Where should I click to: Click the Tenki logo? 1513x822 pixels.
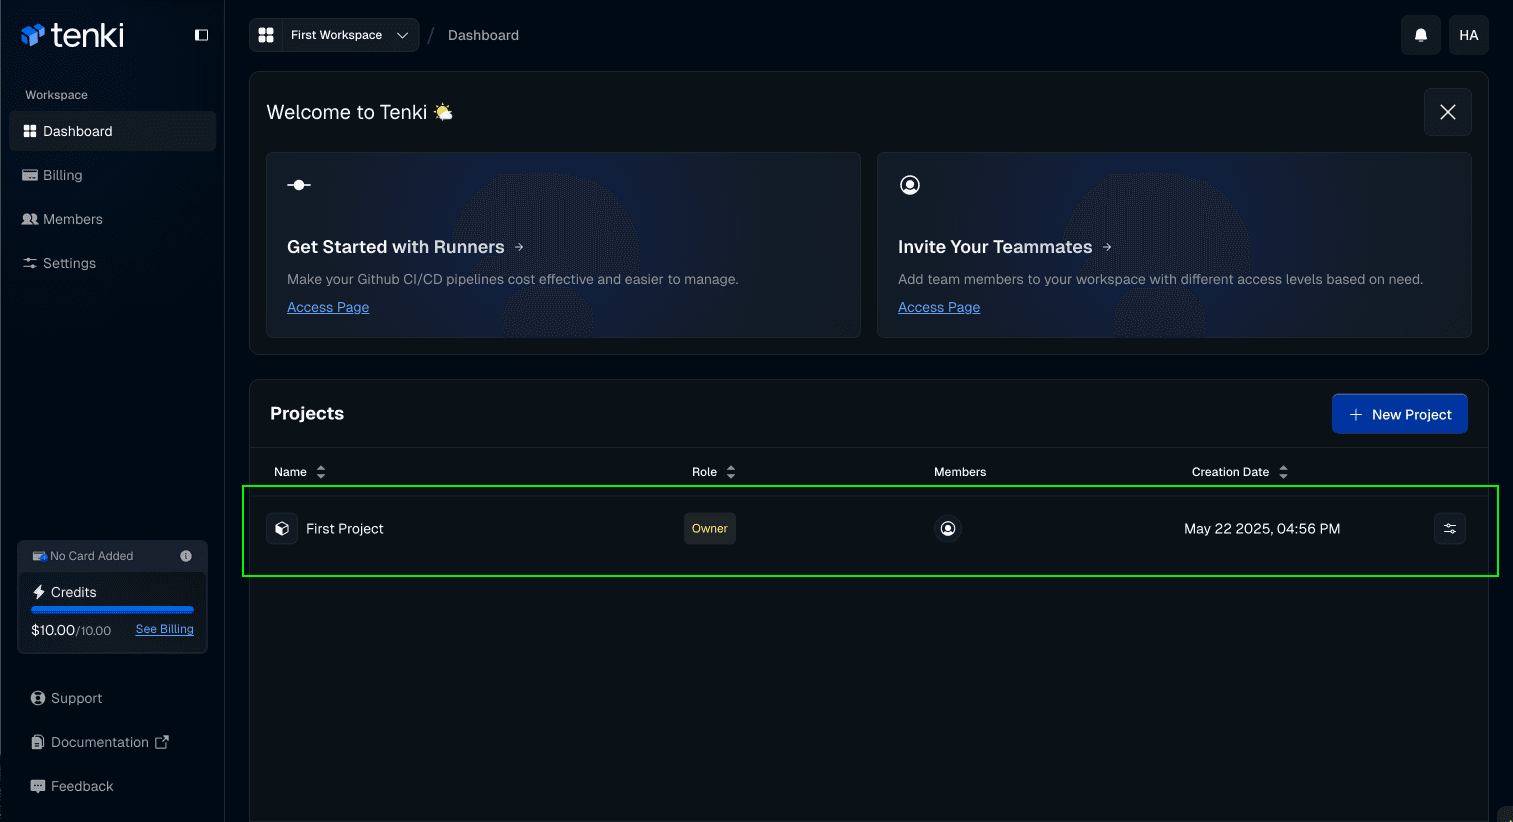(72, 35)
